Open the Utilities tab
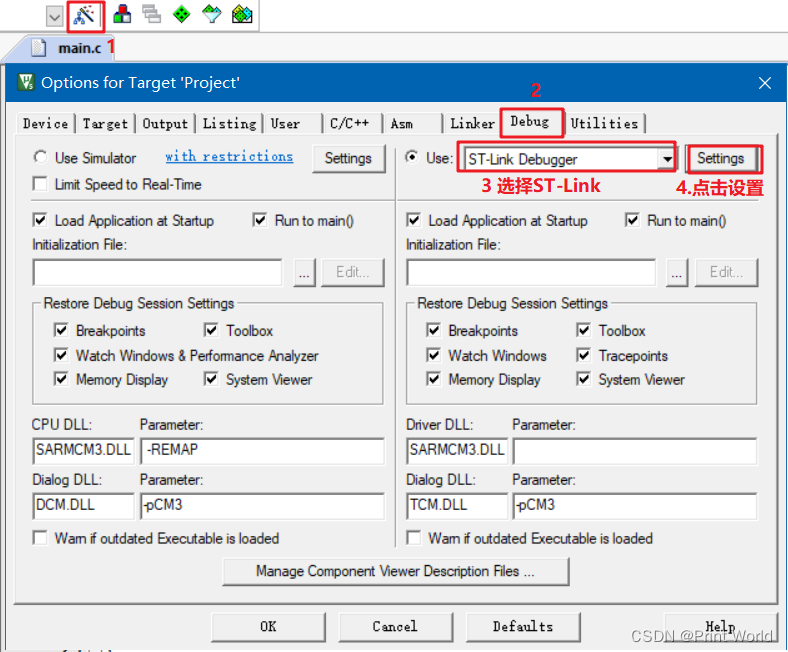Image resolution: width=788 pixels, height=652 pixels. coord(605,124)
